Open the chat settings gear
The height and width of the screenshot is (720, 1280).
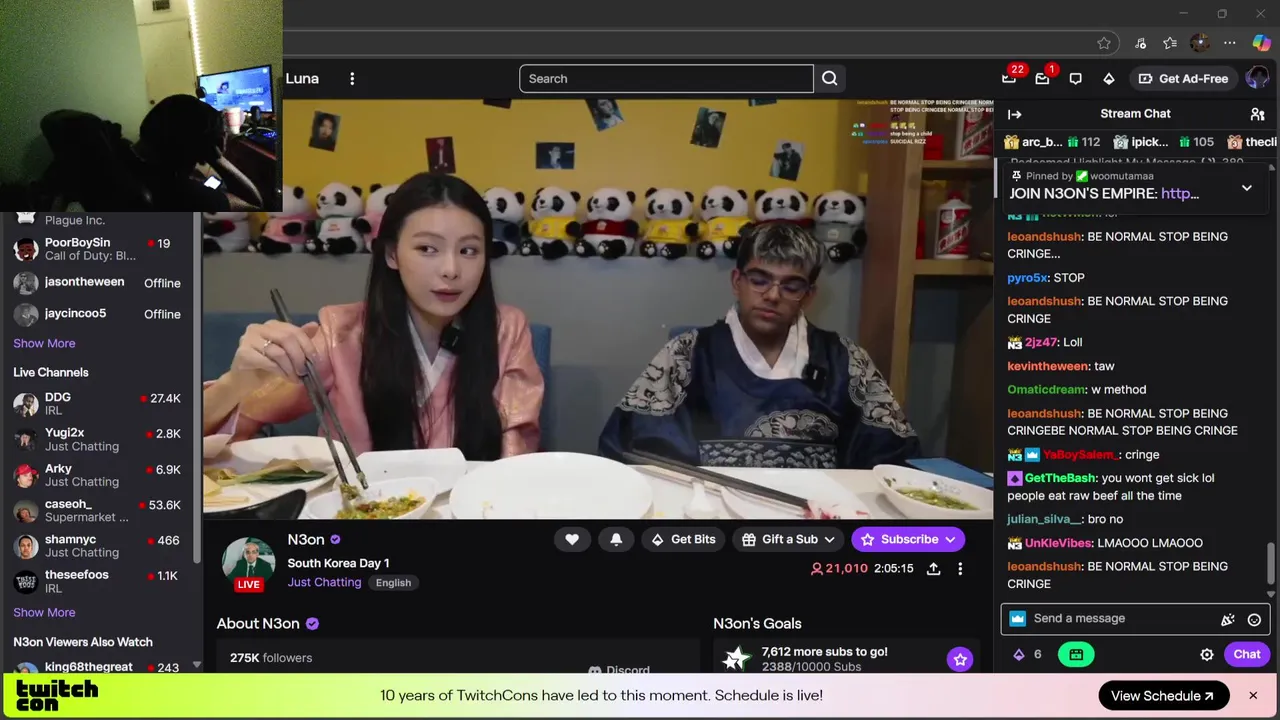click(1207, 654)
